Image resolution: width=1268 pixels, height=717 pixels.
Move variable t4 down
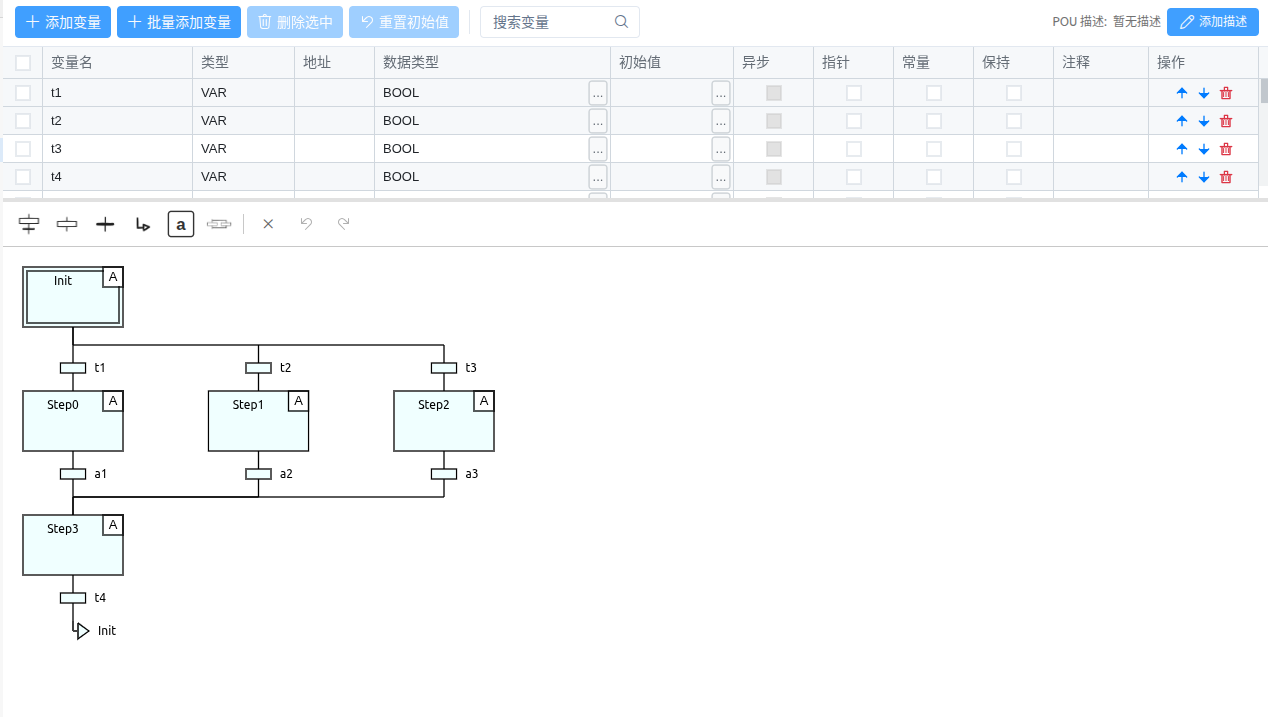click(1204, 177)
